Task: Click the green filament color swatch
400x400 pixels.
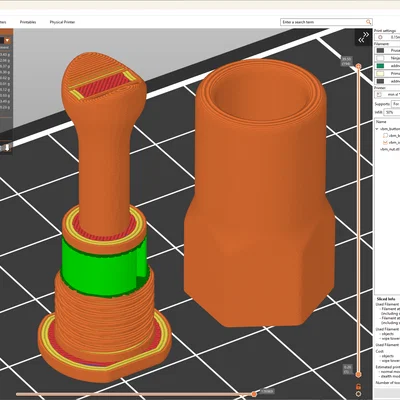Action: 380,66
